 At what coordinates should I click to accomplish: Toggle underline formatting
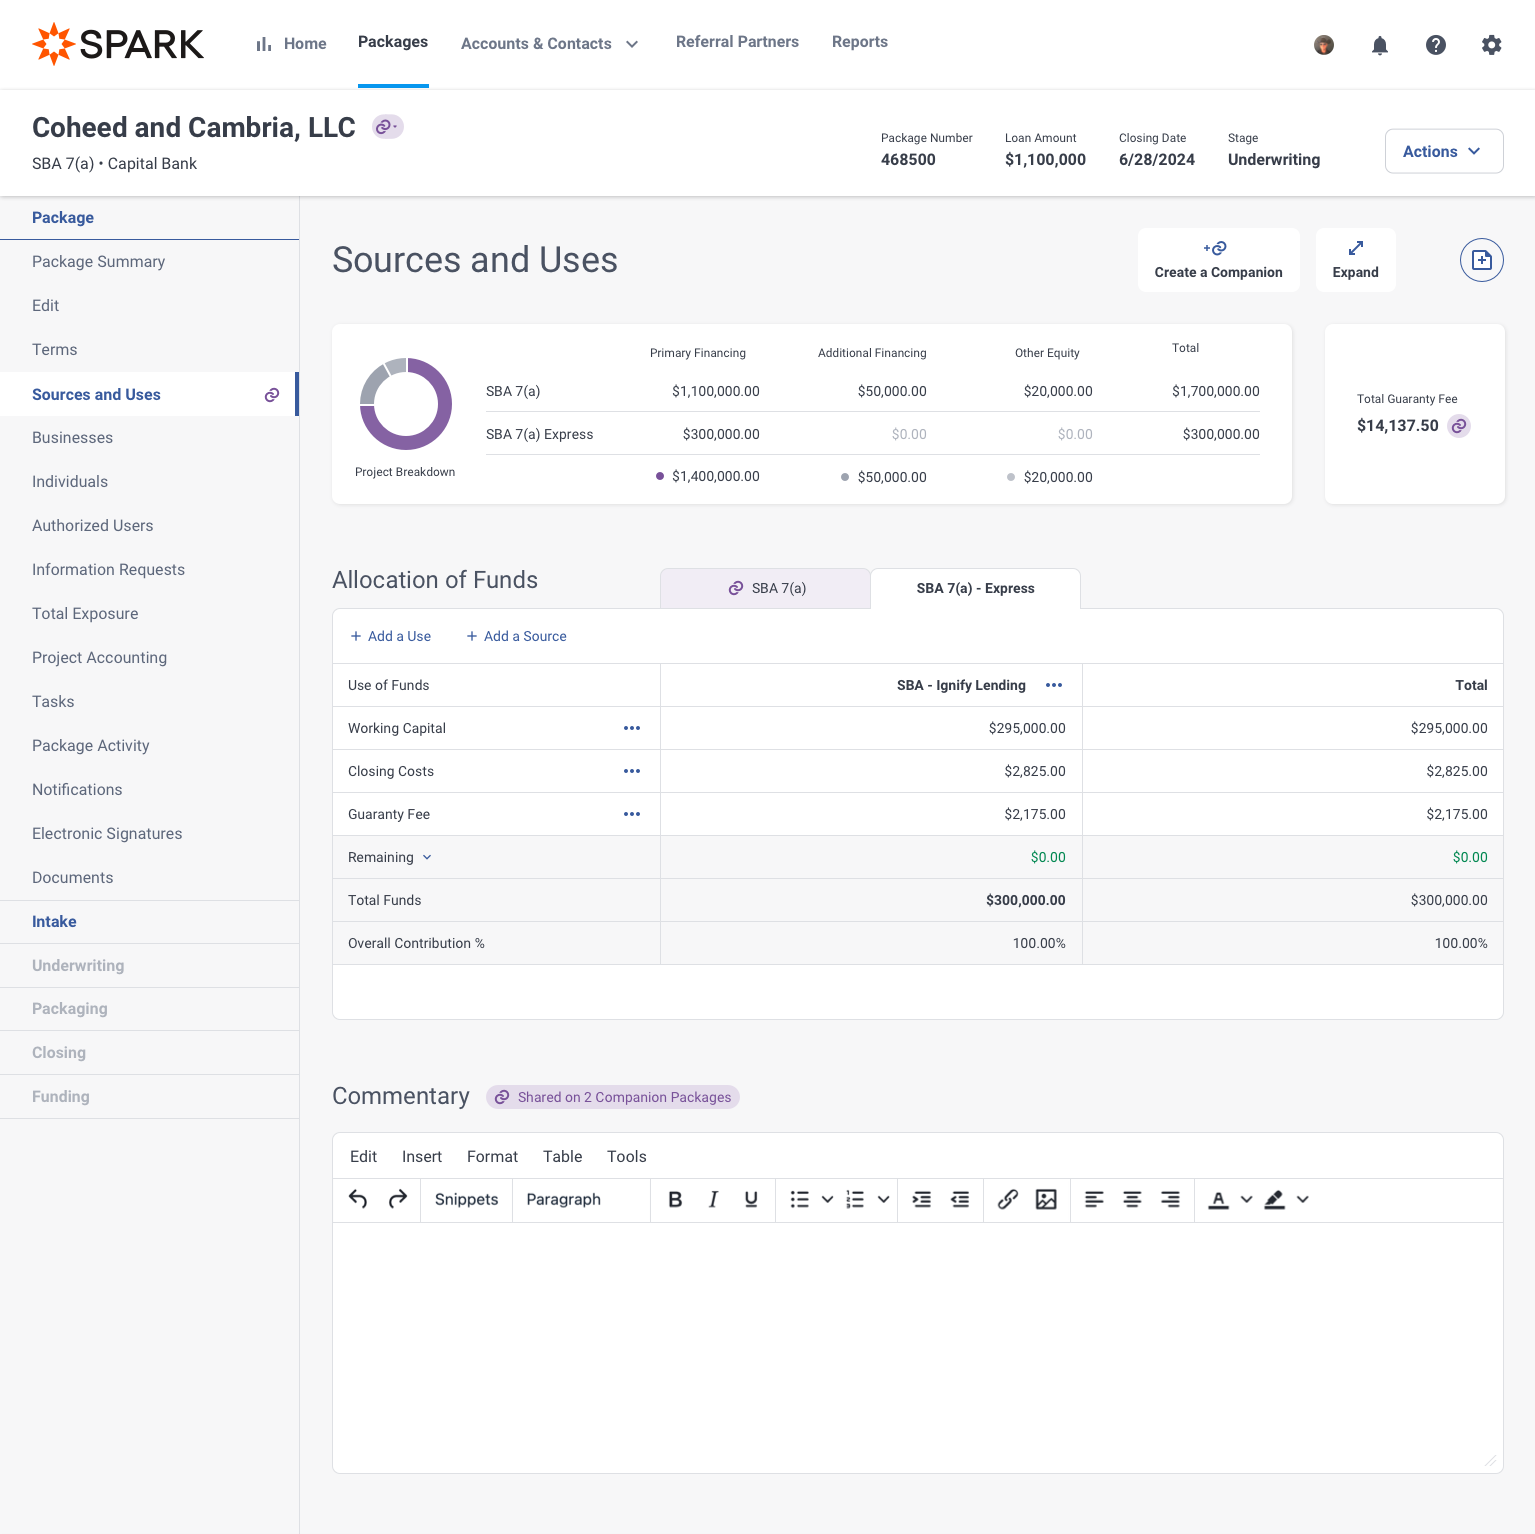click(751, 1199)
